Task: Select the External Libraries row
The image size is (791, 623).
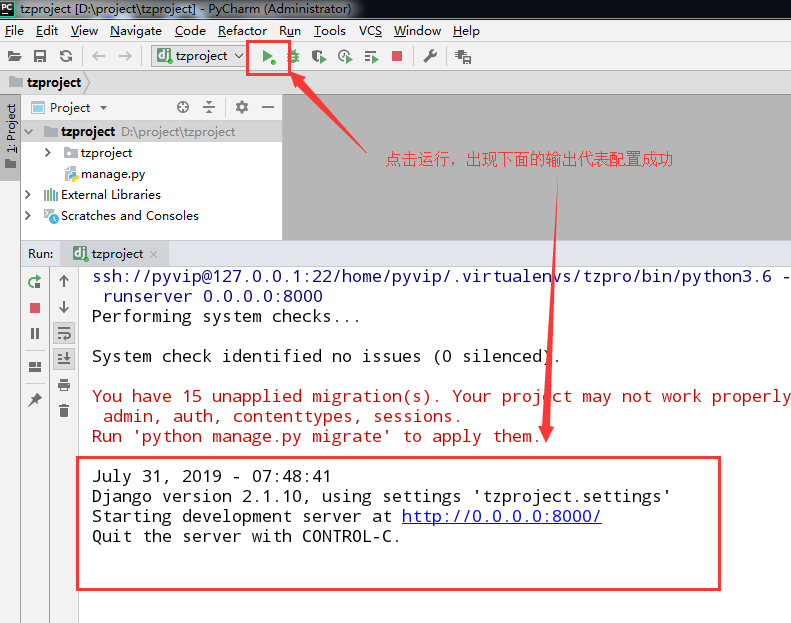Action: click(151, 194)
